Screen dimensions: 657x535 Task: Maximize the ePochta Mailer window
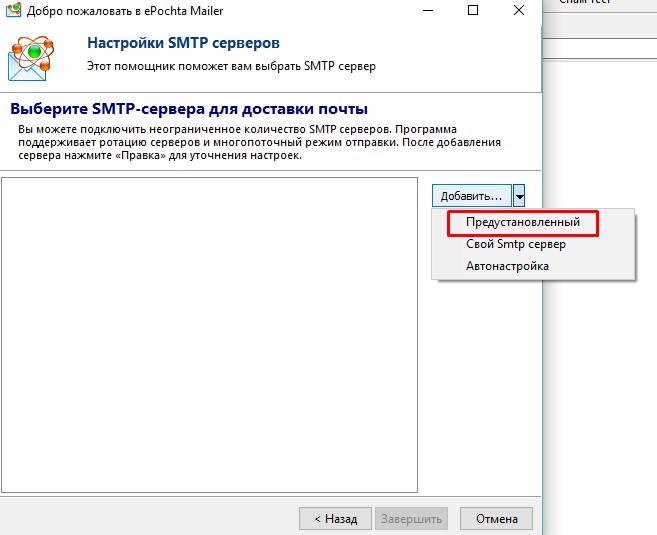coord(473,10)
